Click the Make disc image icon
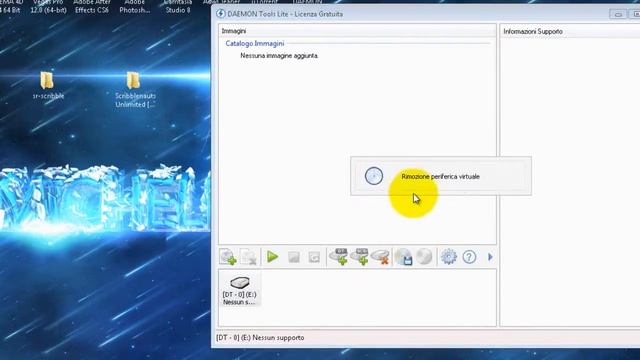The width and height of the screenshot is (640, 360). 404,257
